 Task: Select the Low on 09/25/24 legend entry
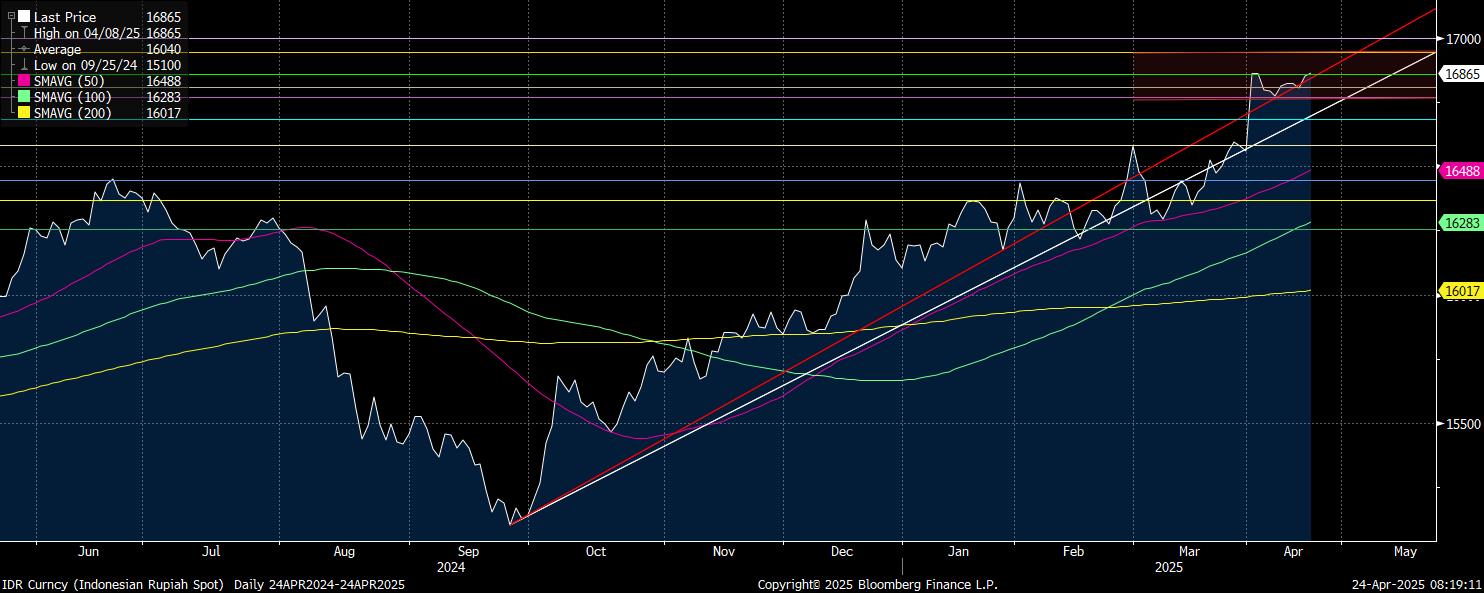point(86,65)
